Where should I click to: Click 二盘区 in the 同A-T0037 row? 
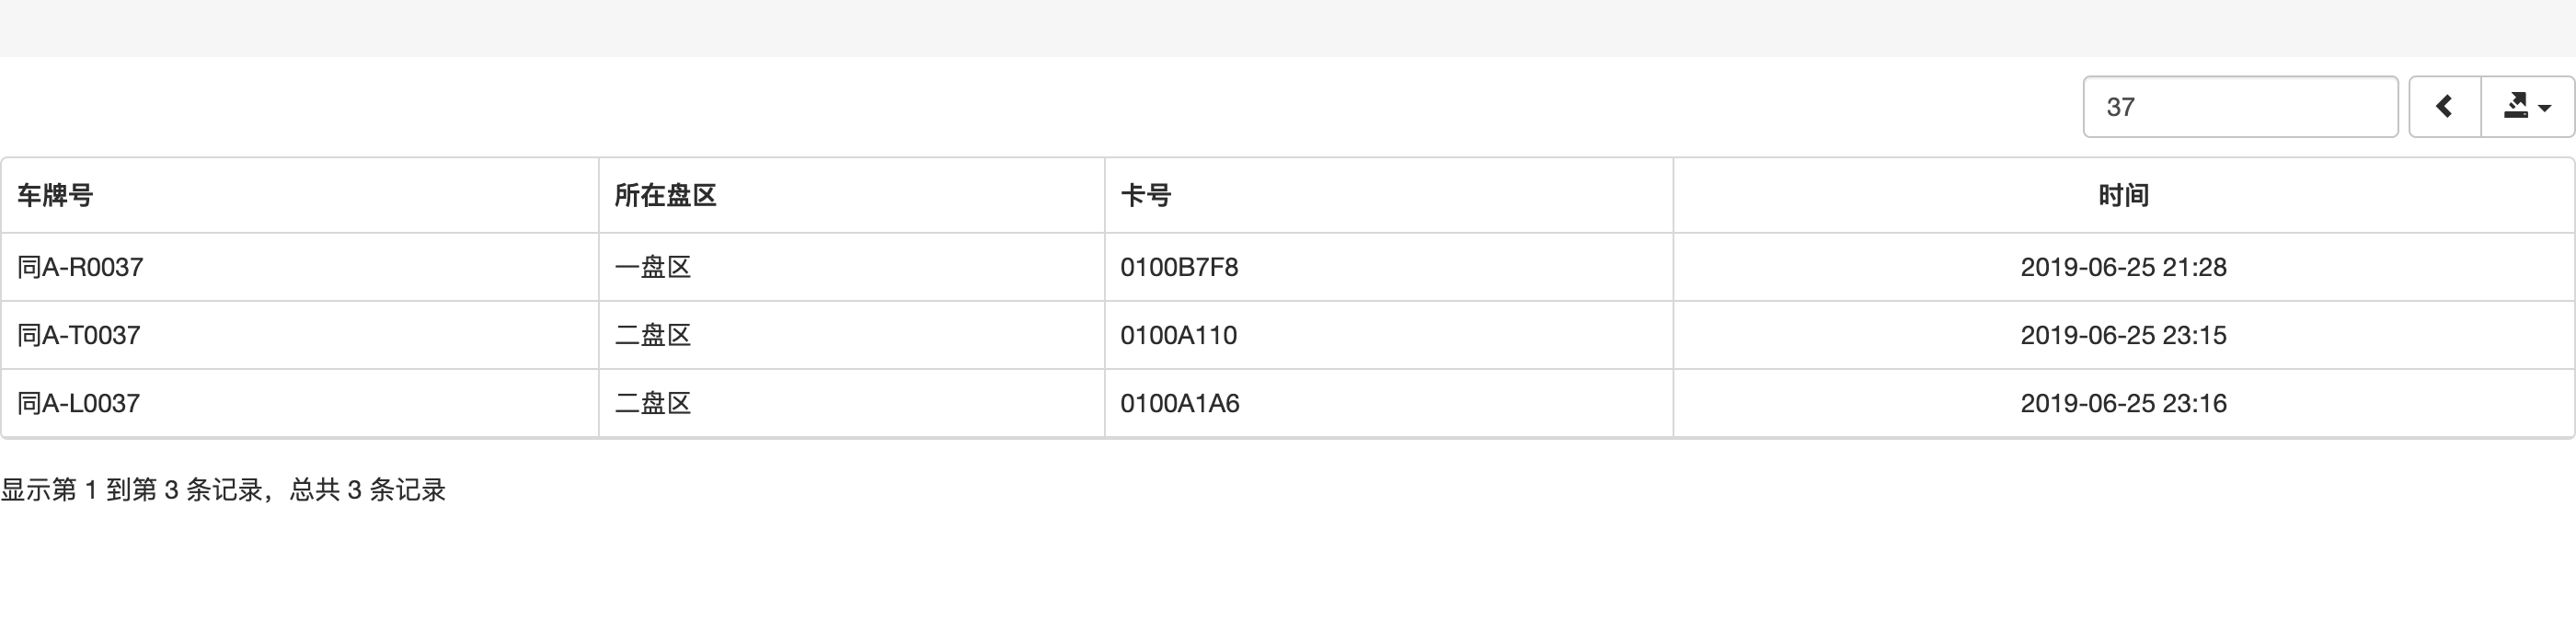pyautogui.click(x=653, y=335)
